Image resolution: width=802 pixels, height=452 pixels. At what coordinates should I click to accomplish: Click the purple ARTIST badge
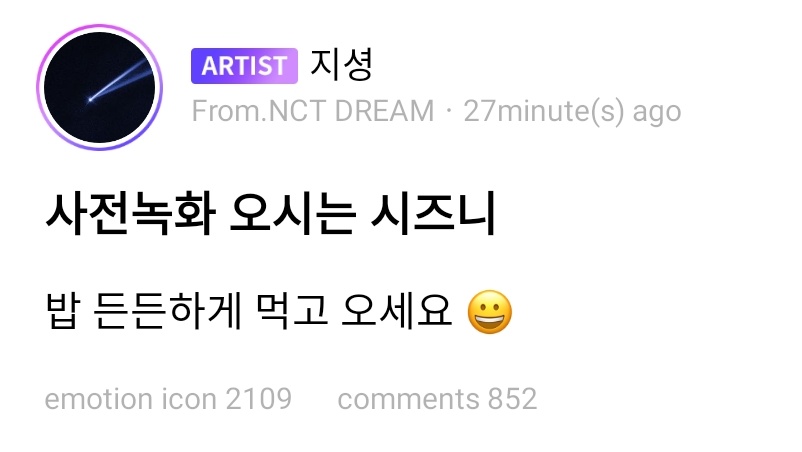[x=244, y=66]
